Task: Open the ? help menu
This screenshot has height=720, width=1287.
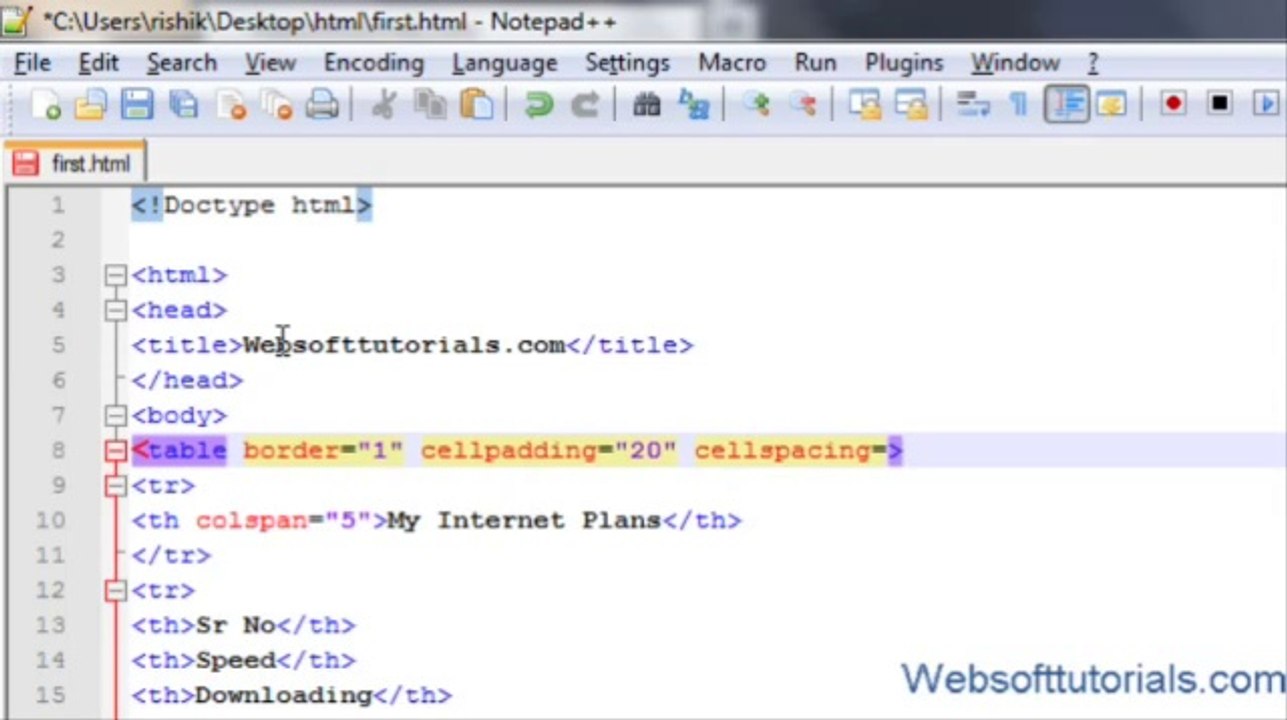Action: 1093,63
